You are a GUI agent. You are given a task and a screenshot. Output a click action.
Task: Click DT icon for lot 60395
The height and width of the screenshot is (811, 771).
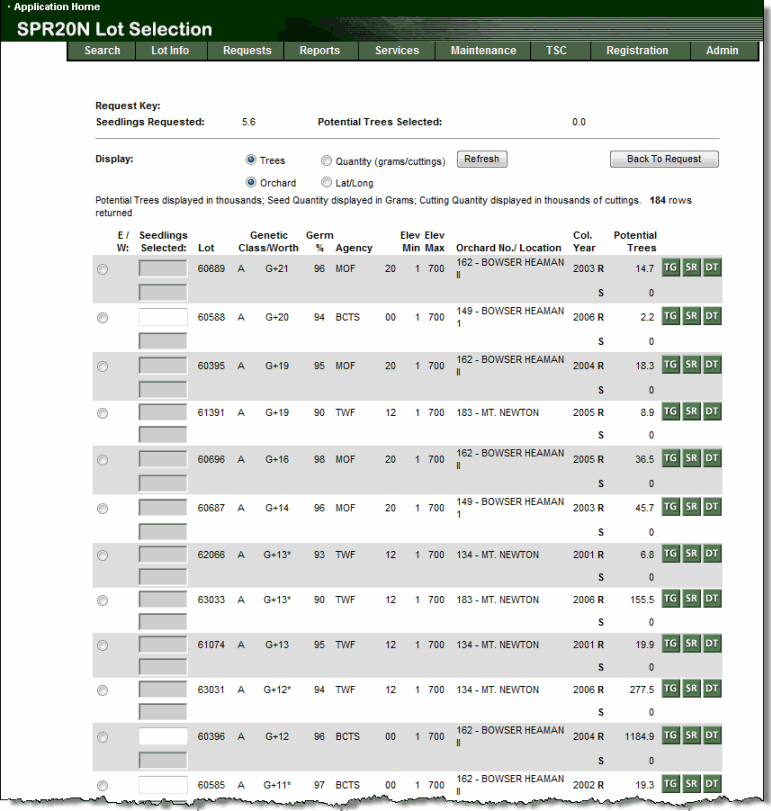click(712, 365)
